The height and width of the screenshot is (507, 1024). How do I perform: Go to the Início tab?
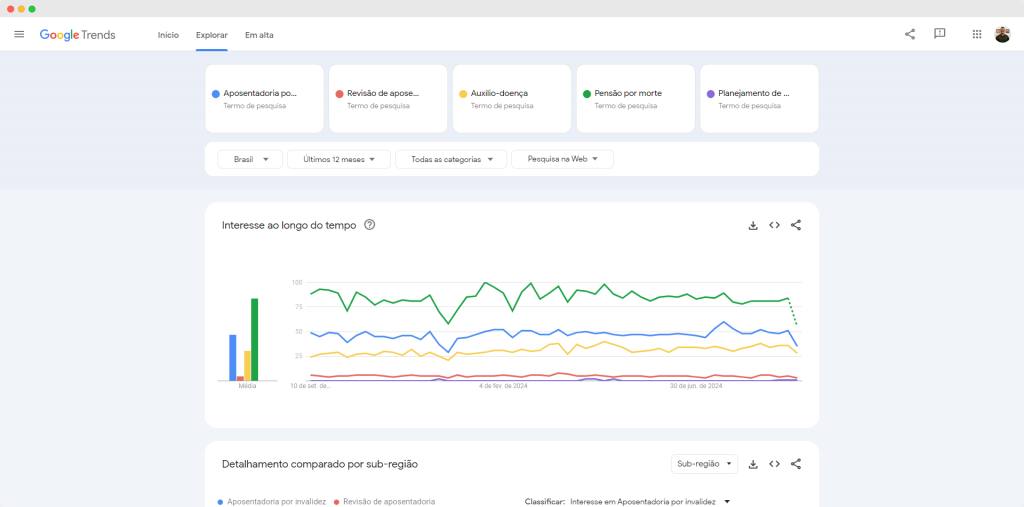168,35
